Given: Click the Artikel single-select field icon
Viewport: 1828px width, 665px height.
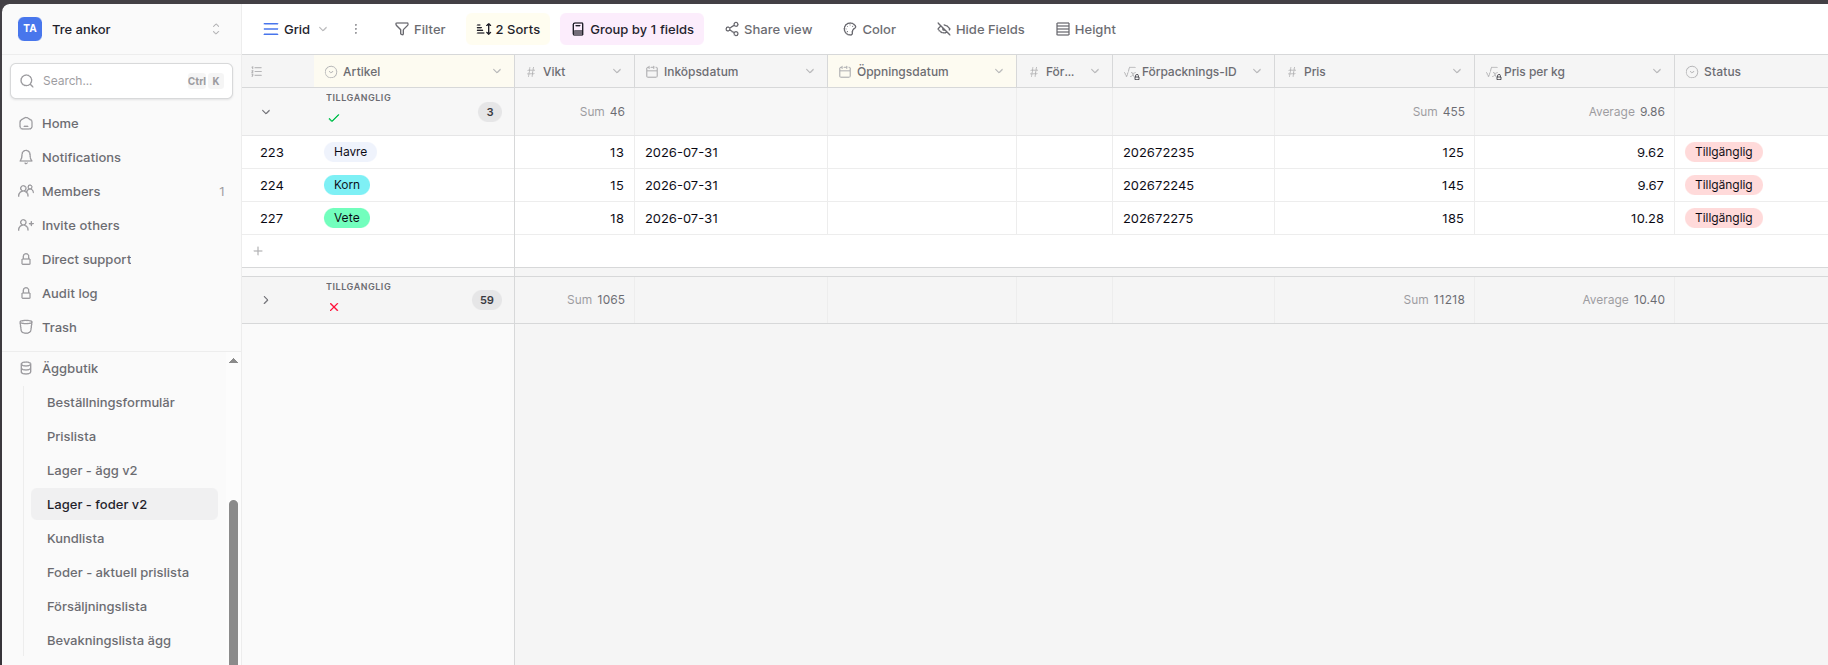Looking at the screenshot, I should [x=331, y=72].
